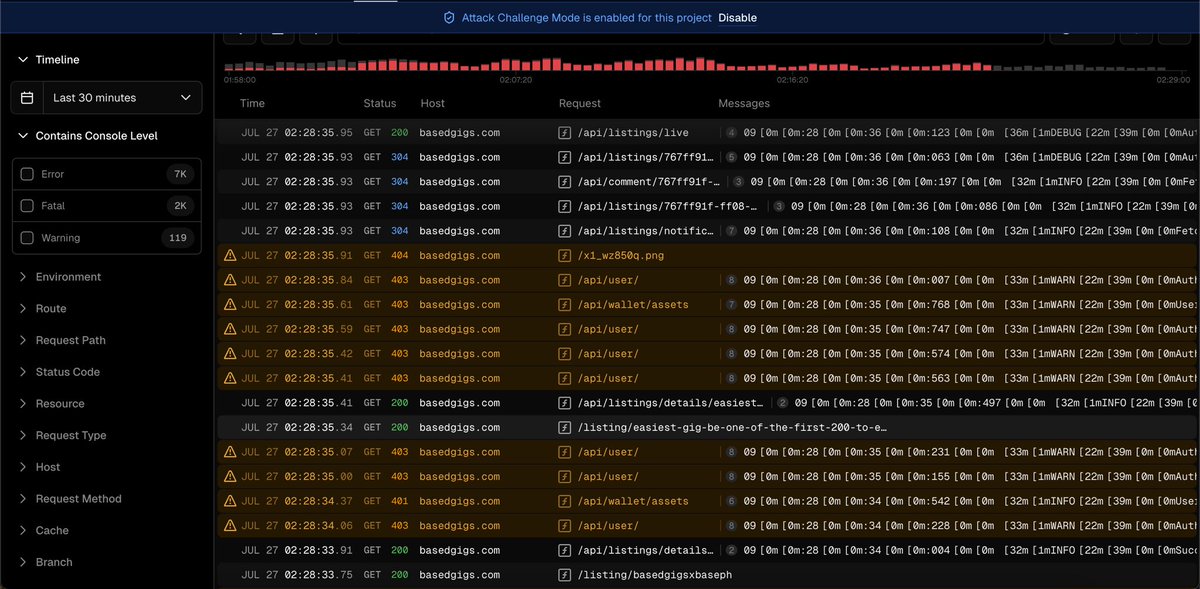Click function icon beside /api/listings/notific request

(565, 231)
